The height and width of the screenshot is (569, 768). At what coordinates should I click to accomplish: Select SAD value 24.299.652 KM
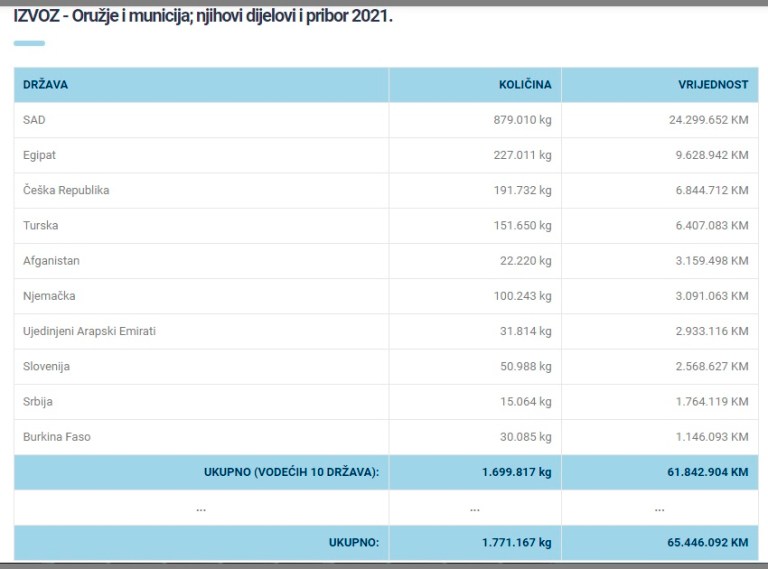[708, 120]
